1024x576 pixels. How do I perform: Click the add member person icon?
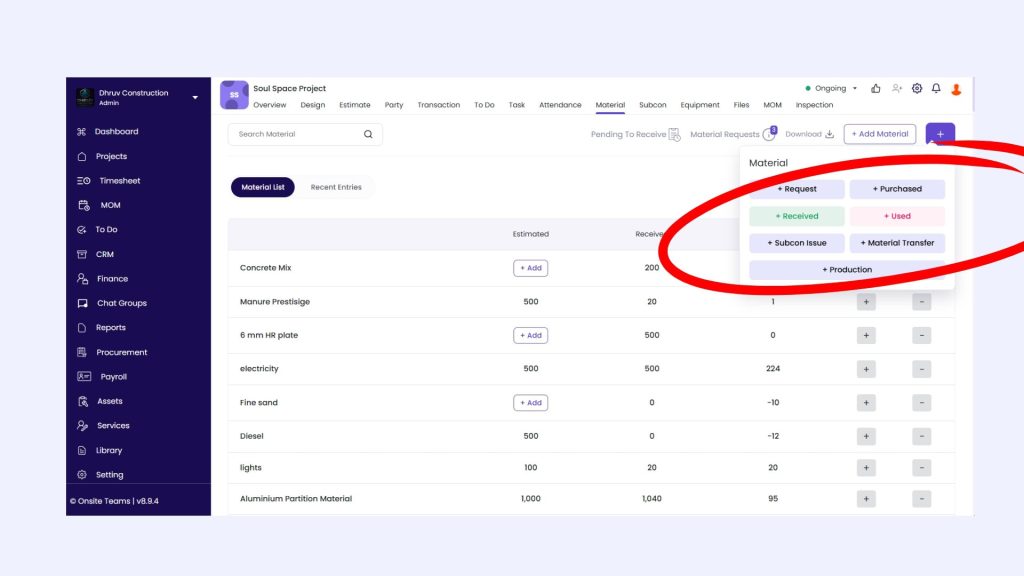pyautogui.click(x=897, y=88)
